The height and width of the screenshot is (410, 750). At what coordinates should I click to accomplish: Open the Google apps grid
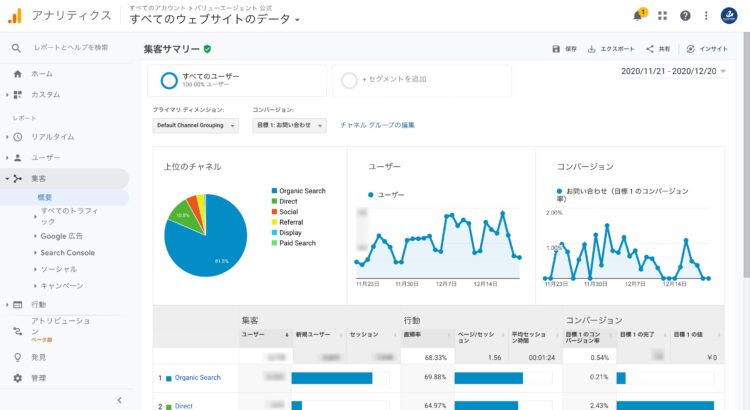(x=662, y=16)
